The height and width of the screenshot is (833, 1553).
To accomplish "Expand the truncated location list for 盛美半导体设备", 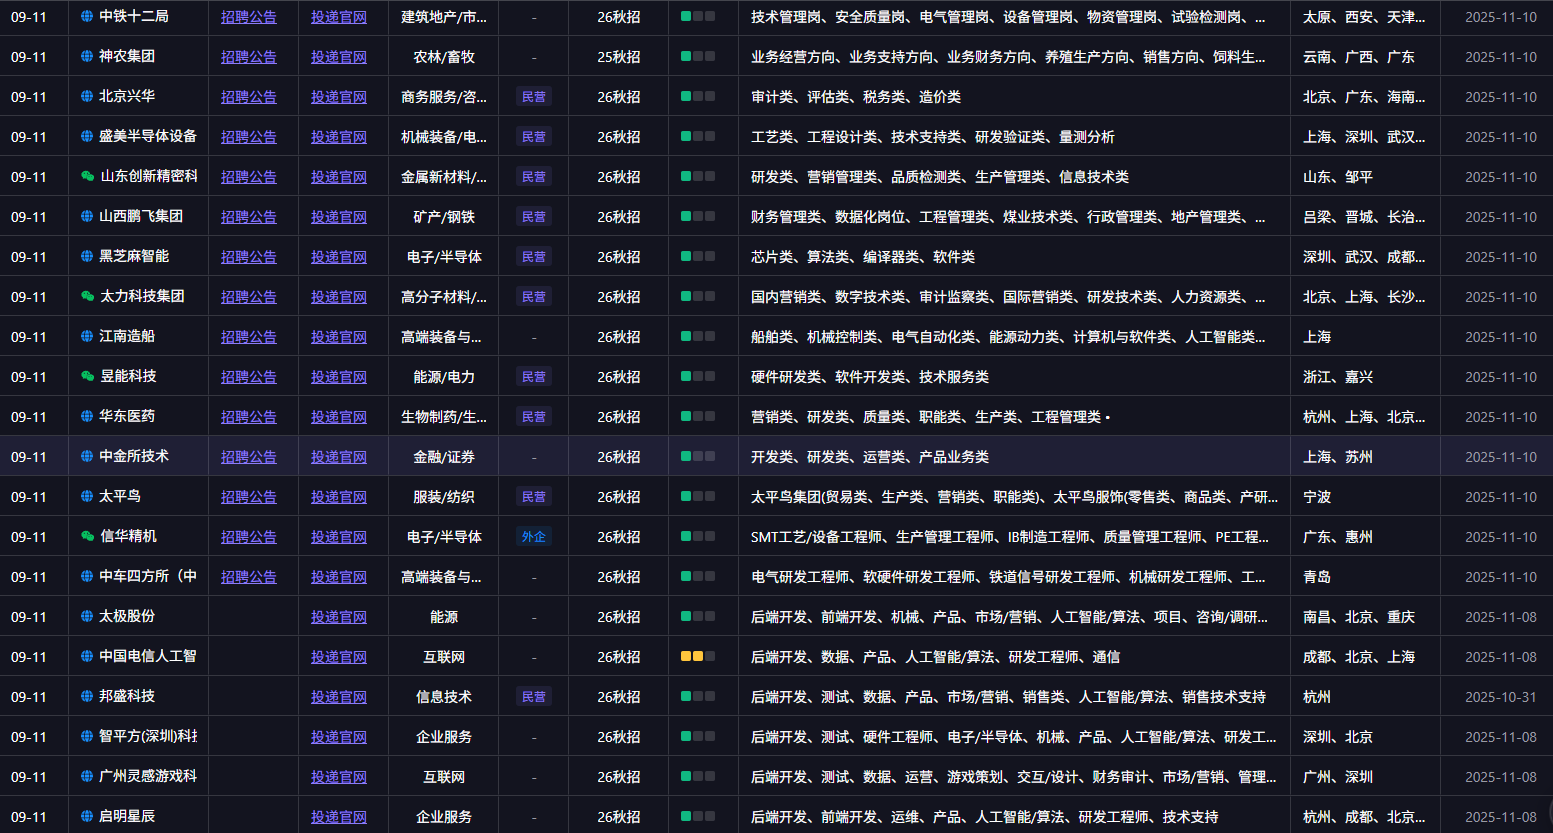I will [1366, 136].
